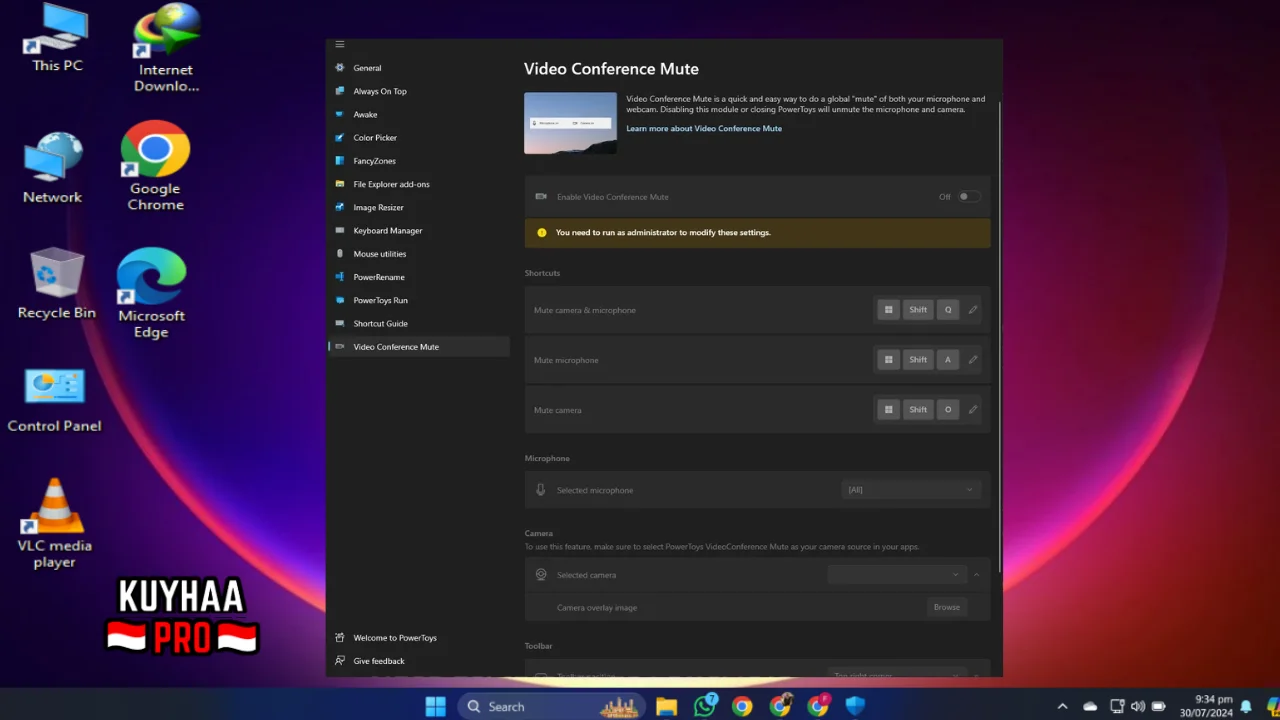Open volume control in system tray

click(1138, 706)
